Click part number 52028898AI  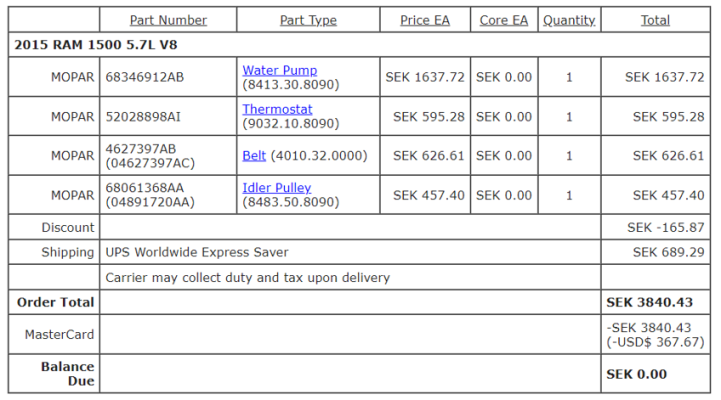coord(143,117)
